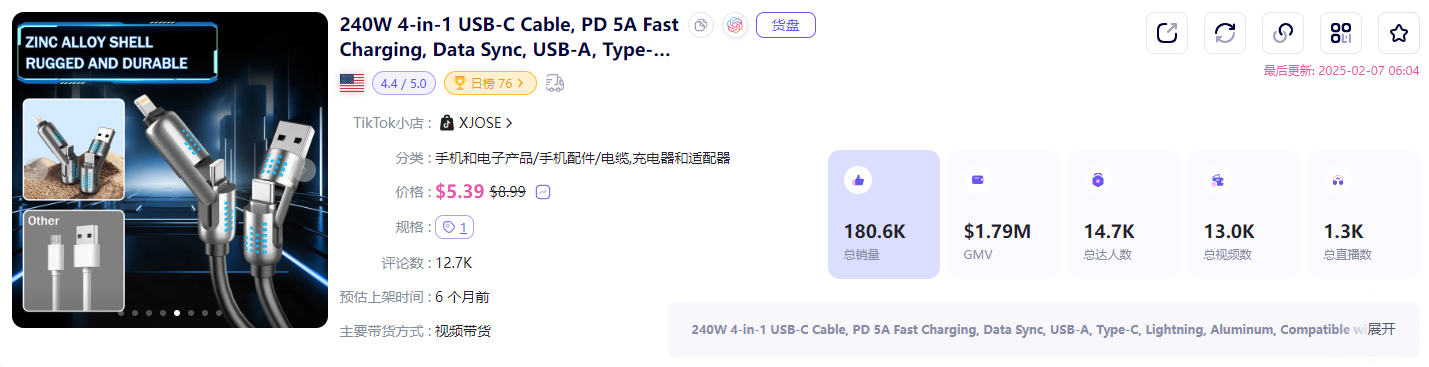Image resolution: width=1429 pixels, height=367 pixels.
Task: Open the share/export icon button
Action: [x=1167, y=33]
